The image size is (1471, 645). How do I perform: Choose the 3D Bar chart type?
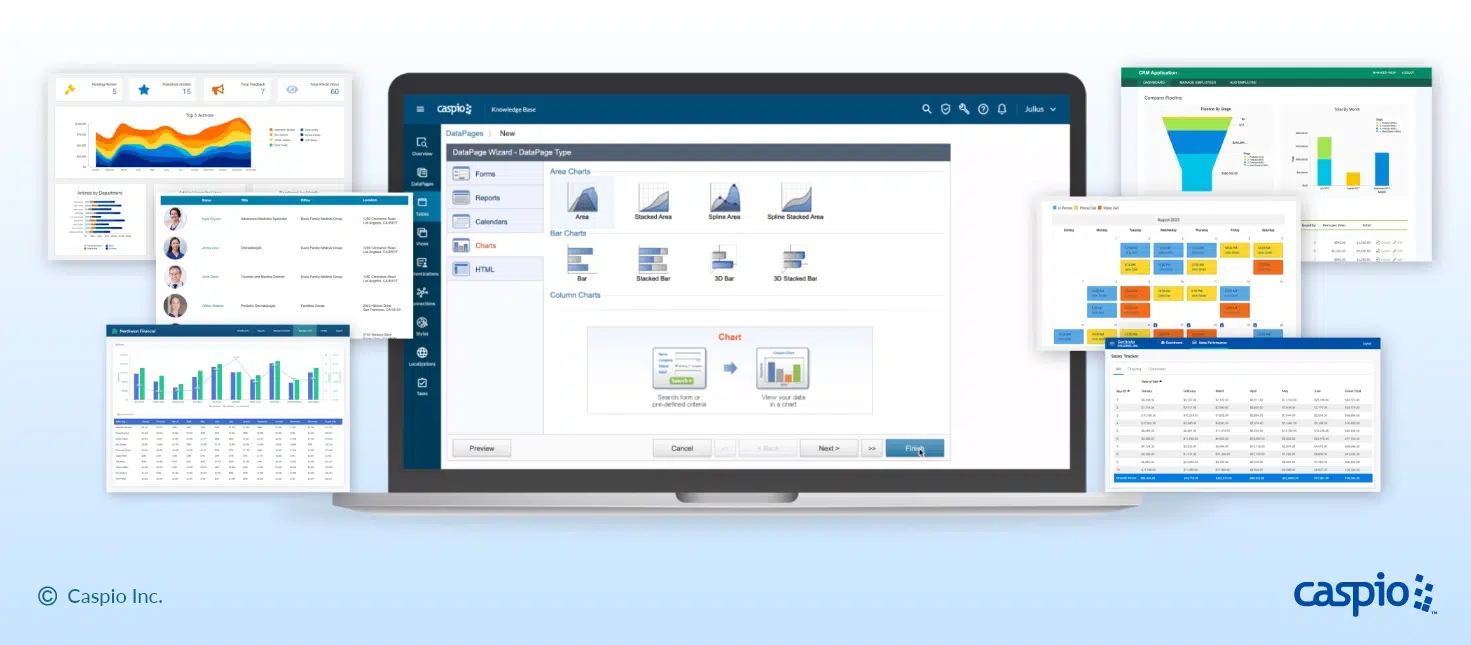tap(724, 262)
